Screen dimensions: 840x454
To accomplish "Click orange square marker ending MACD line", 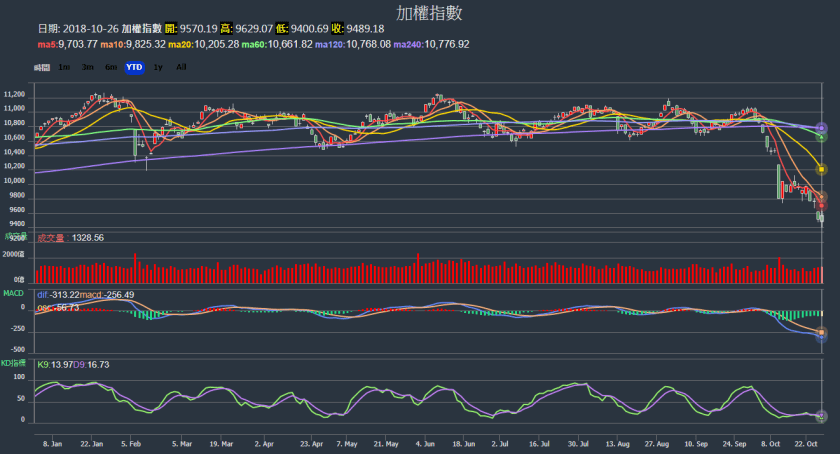I will pyautogui.click(x=822, y=332).
